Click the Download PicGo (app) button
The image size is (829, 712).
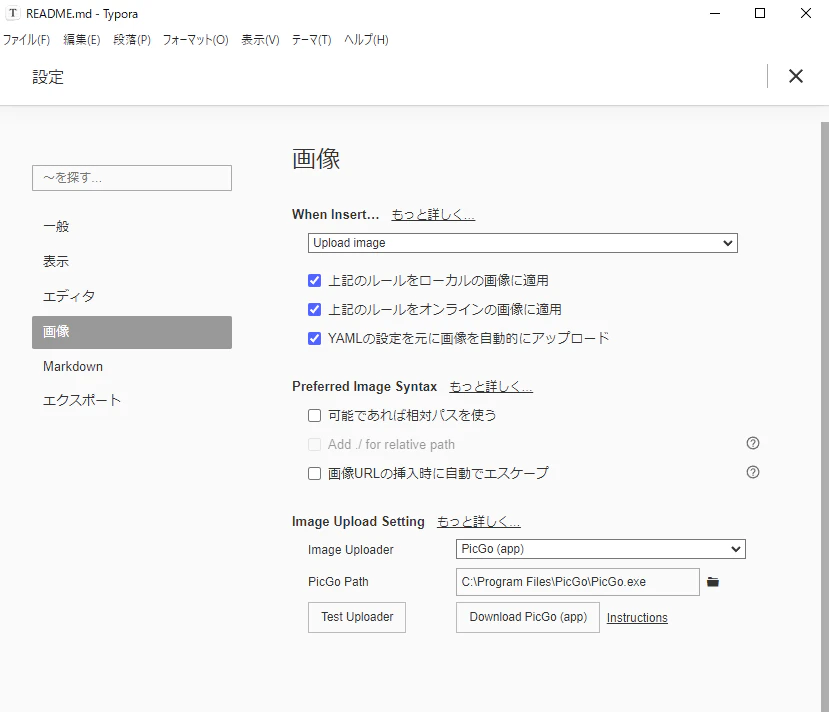(x=528, y=617)
